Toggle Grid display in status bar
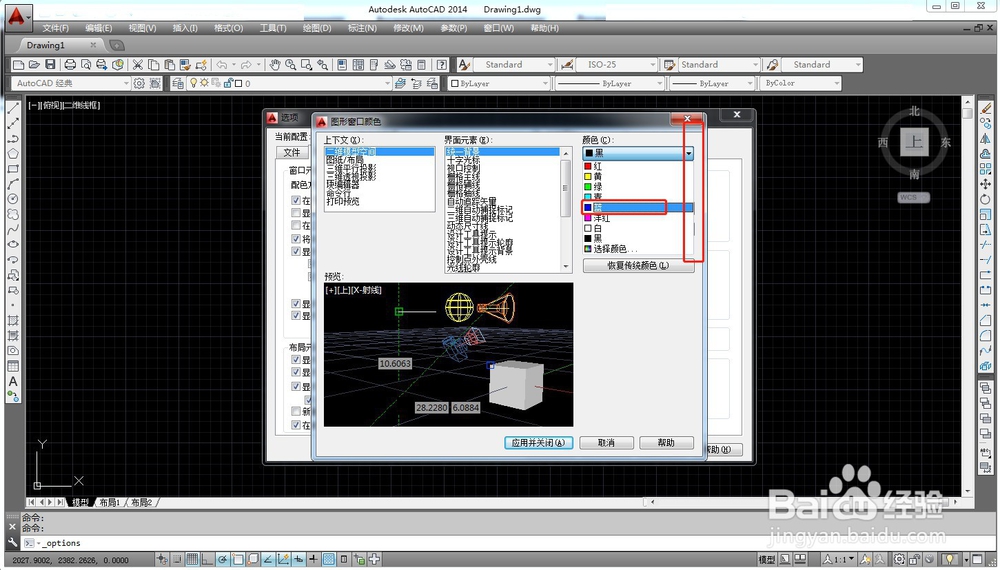 tap(192, 560)
